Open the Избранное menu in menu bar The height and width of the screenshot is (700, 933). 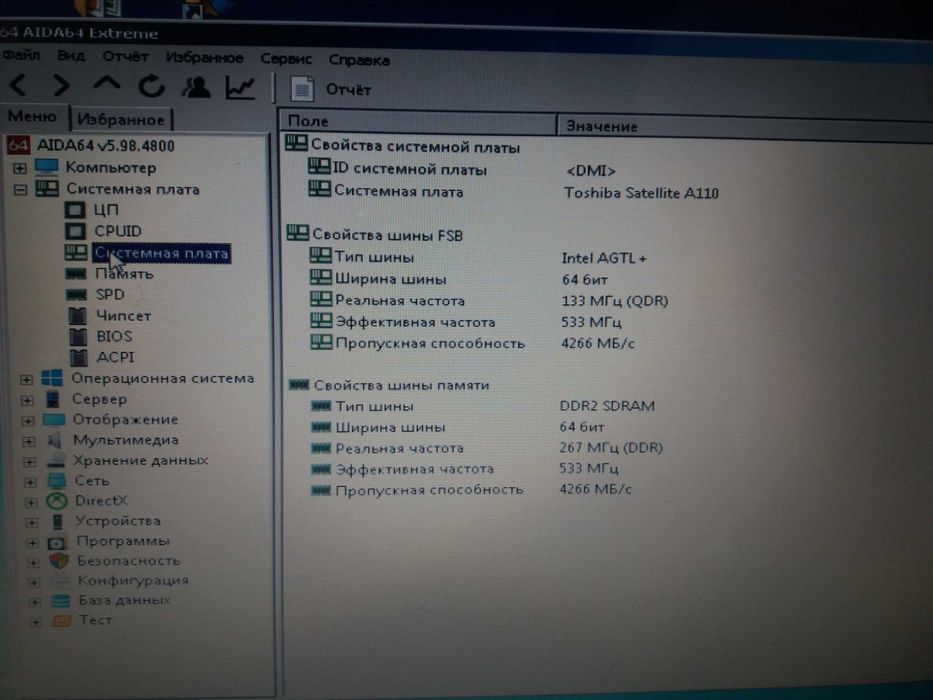click(x=204, y=58)
